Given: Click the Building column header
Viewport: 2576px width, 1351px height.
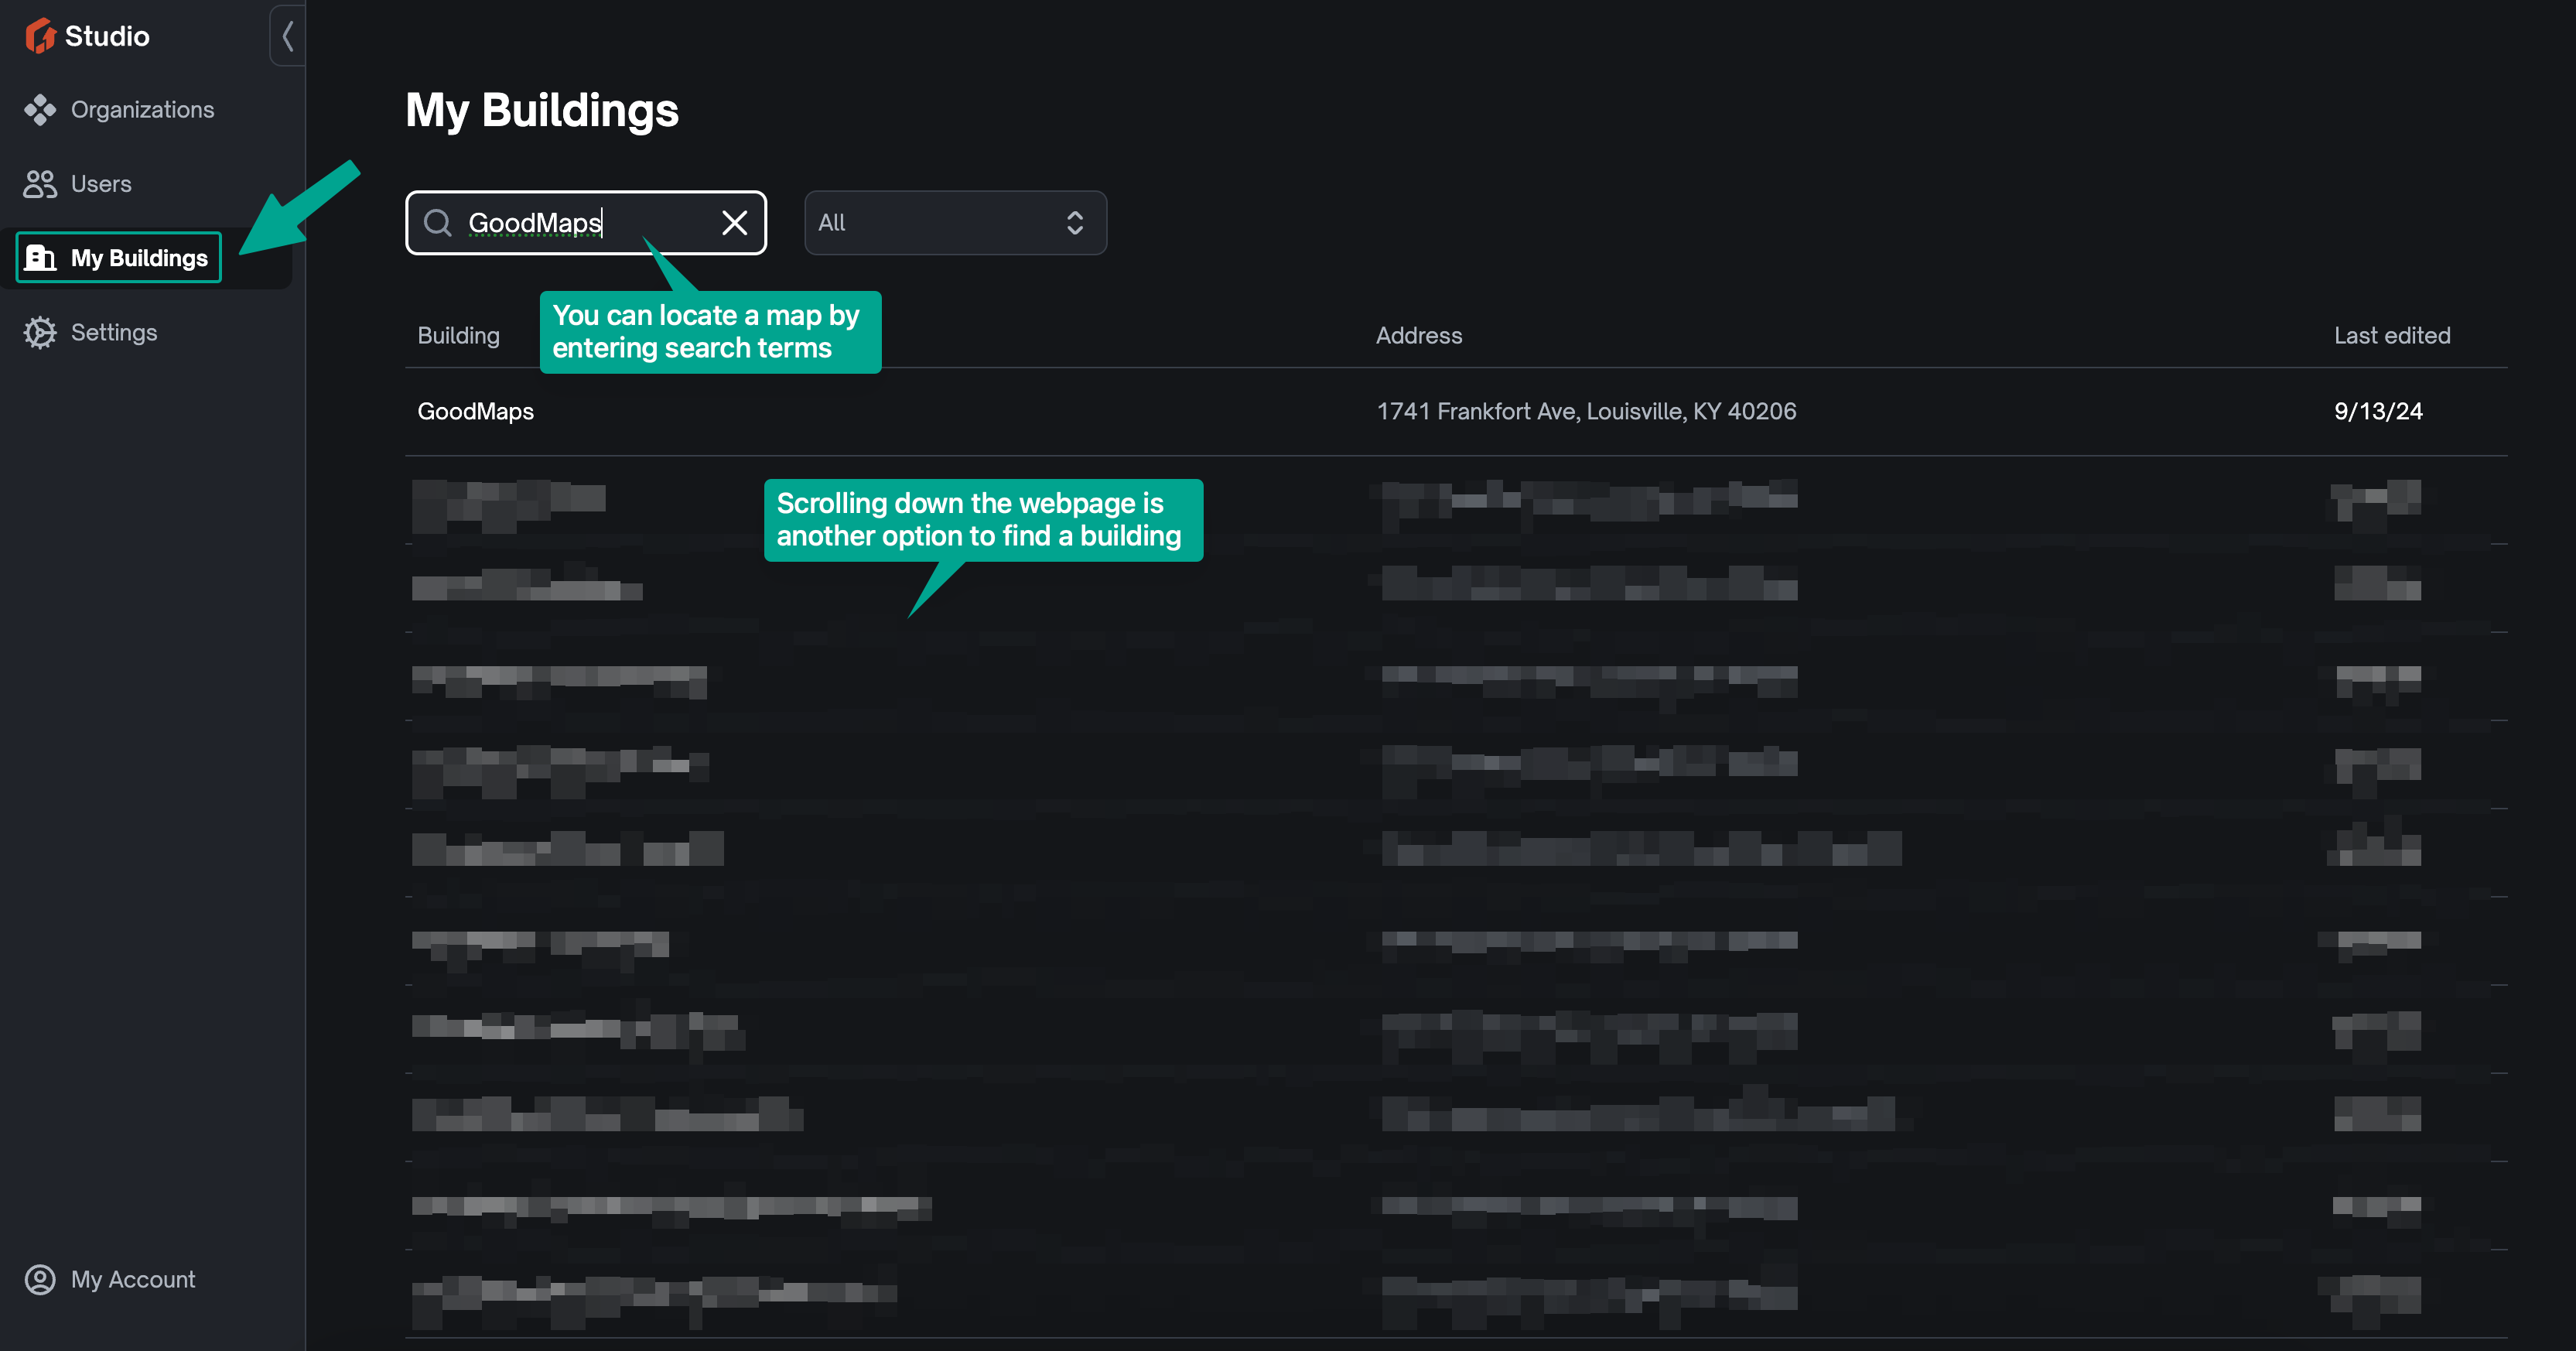Looking at the screenshot, I should 458,336.
